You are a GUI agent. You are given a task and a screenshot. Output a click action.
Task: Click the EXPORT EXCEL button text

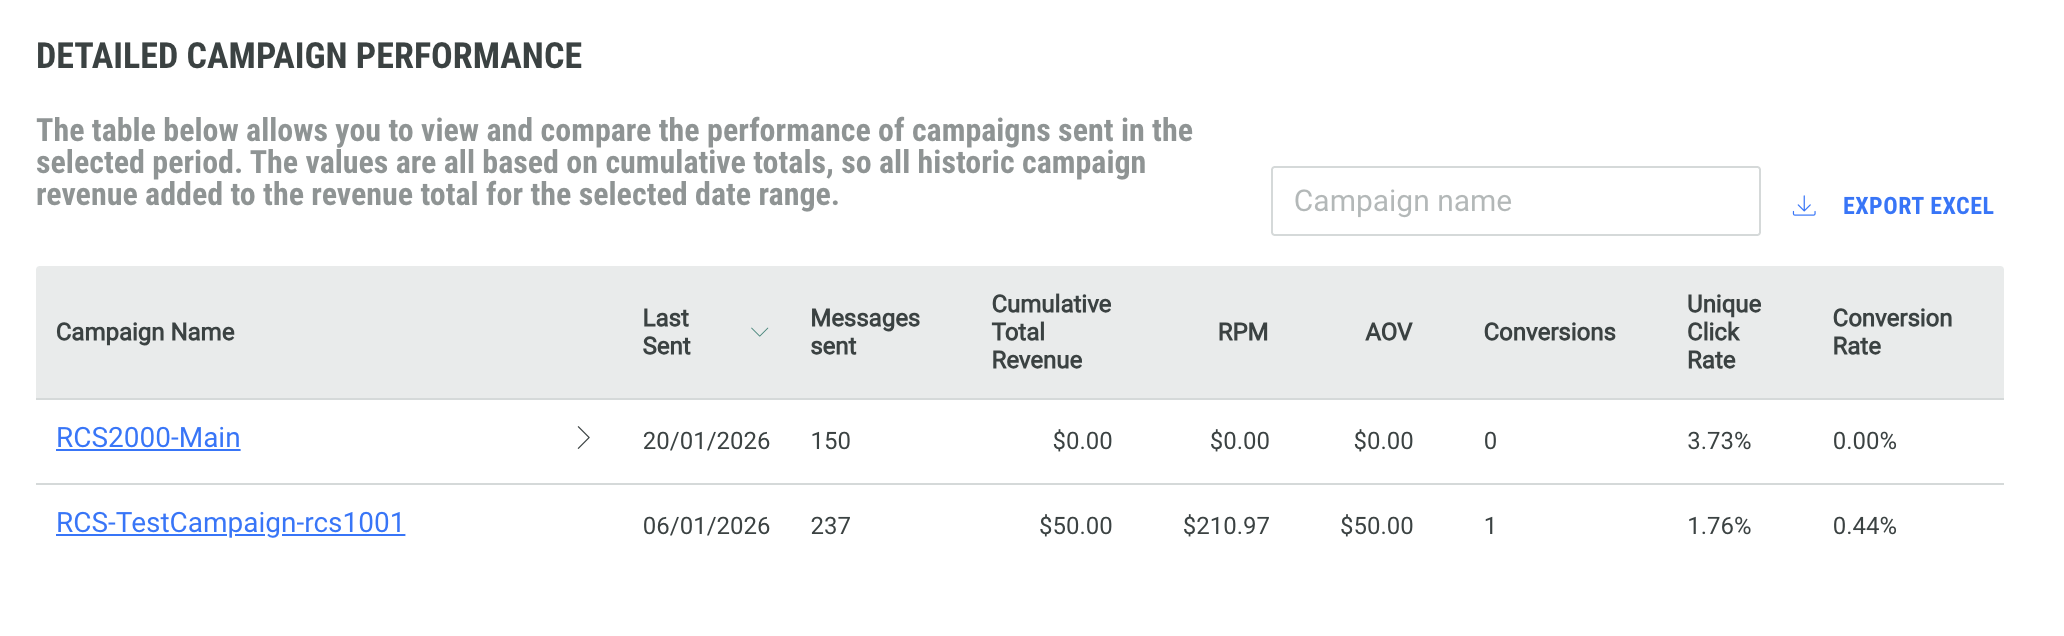tap(1917, 206)
